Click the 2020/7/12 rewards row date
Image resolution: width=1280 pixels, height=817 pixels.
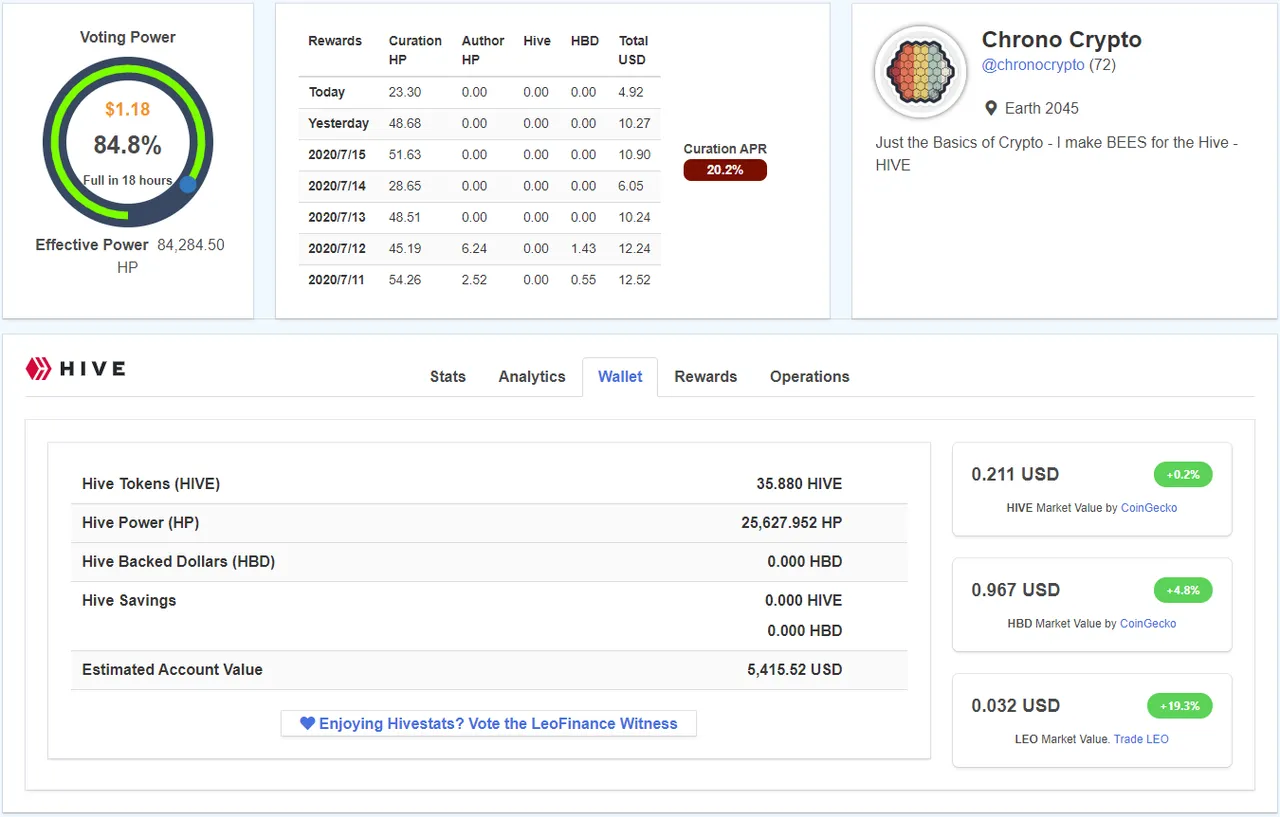tap(337, 249)
